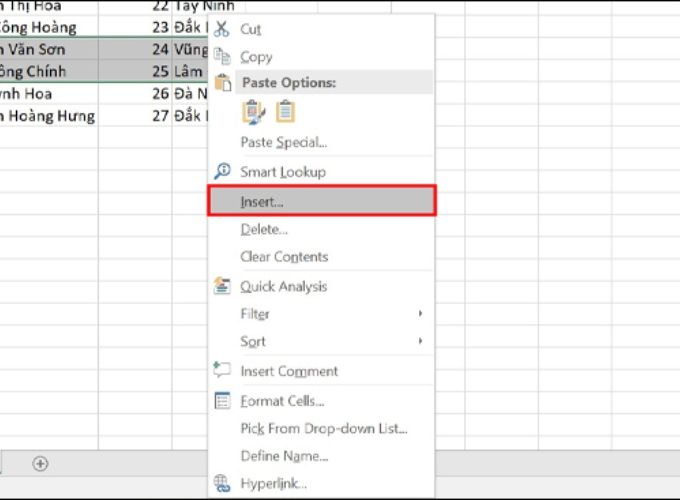The width and height of the screenshot is (680, 500).
Task: Choose the Keep Source Formatting paste icon
Action: (x=253, y=112)
